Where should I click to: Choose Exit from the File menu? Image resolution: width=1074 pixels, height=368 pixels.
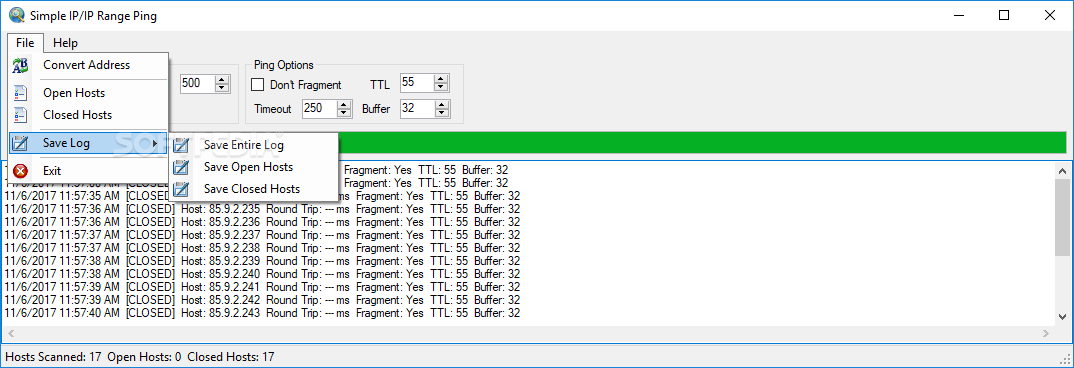[x=87, y=171]
